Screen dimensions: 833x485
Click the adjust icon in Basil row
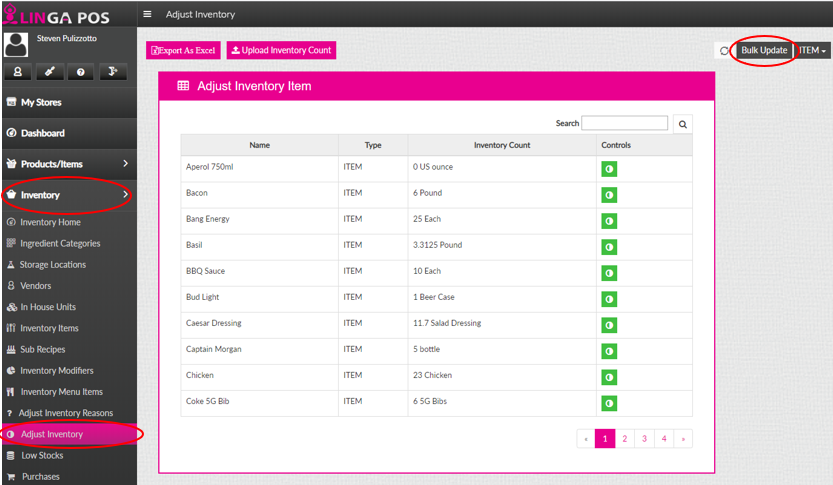click(x=609, y=247)
